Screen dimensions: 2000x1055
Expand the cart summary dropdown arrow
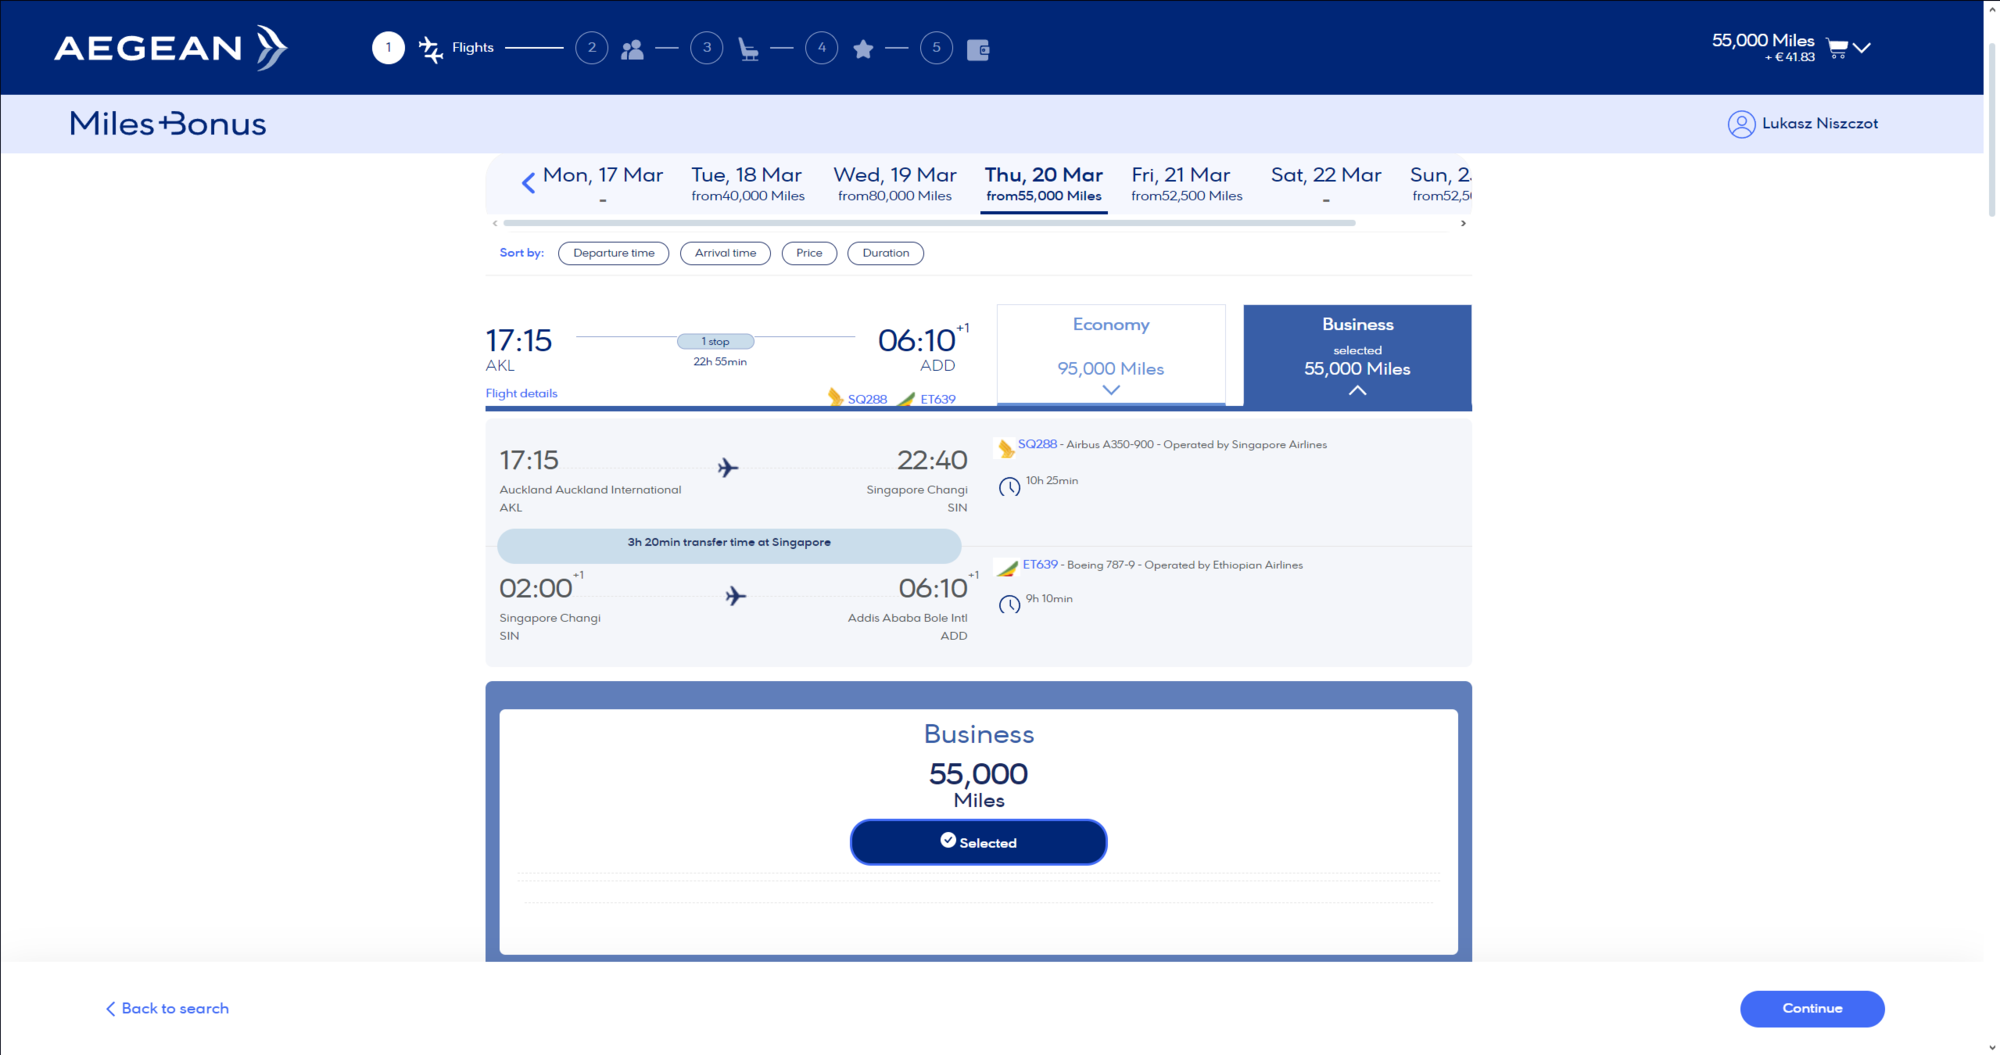pyautogui.click(x=1862, y=48)
